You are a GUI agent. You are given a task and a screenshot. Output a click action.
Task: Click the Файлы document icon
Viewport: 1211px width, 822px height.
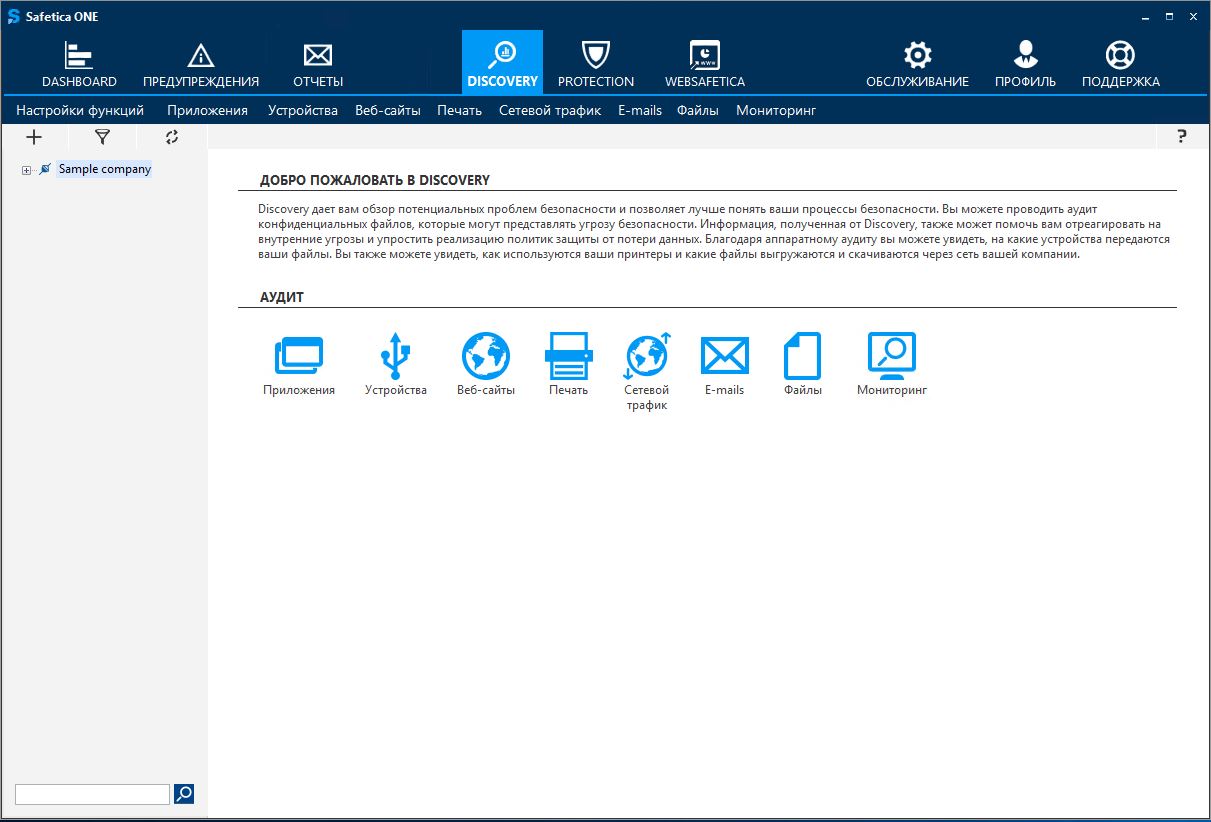(802, 357)
